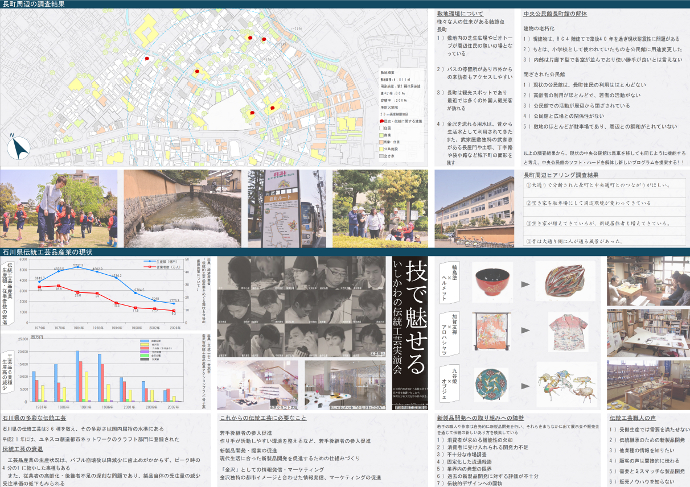690x487 pixels.
Task: Click the 長町周辺ヒアリング調査結果 heading
Action: [x=561, y=175]
